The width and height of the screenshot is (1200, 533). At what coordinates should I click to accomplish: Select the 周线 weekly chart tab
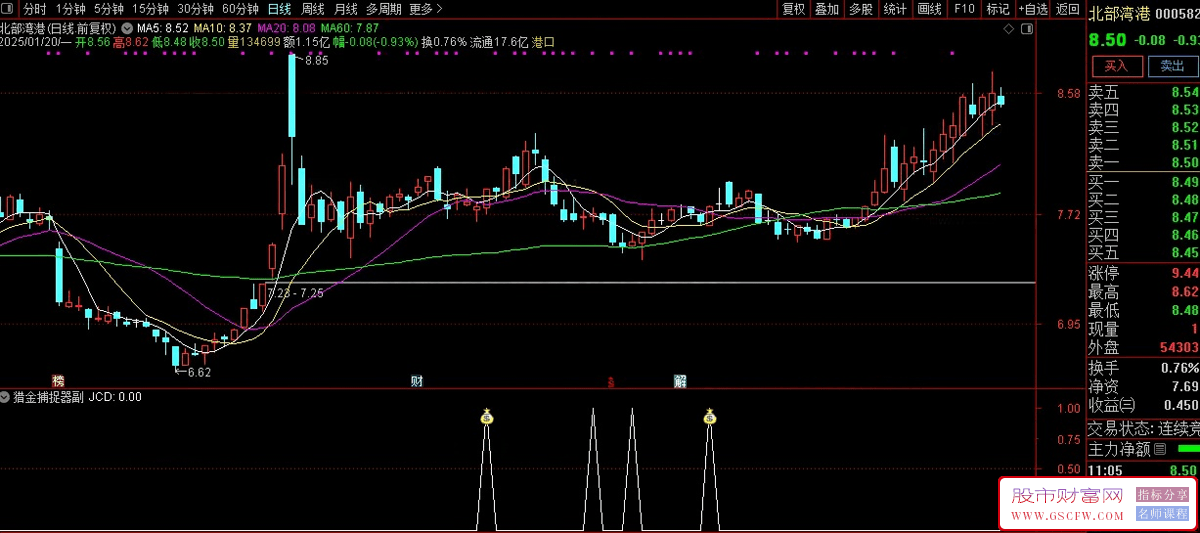click(313, 9)
